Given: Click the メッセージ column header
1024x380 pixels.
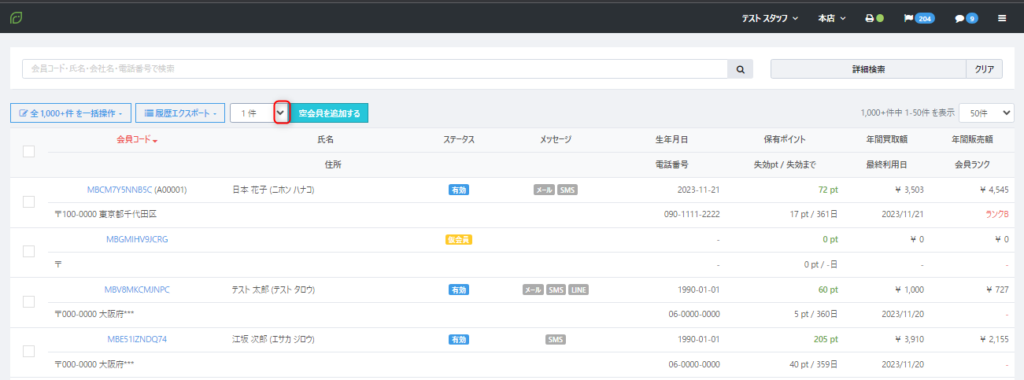Looking at the screenshot, I should point(556,140).
